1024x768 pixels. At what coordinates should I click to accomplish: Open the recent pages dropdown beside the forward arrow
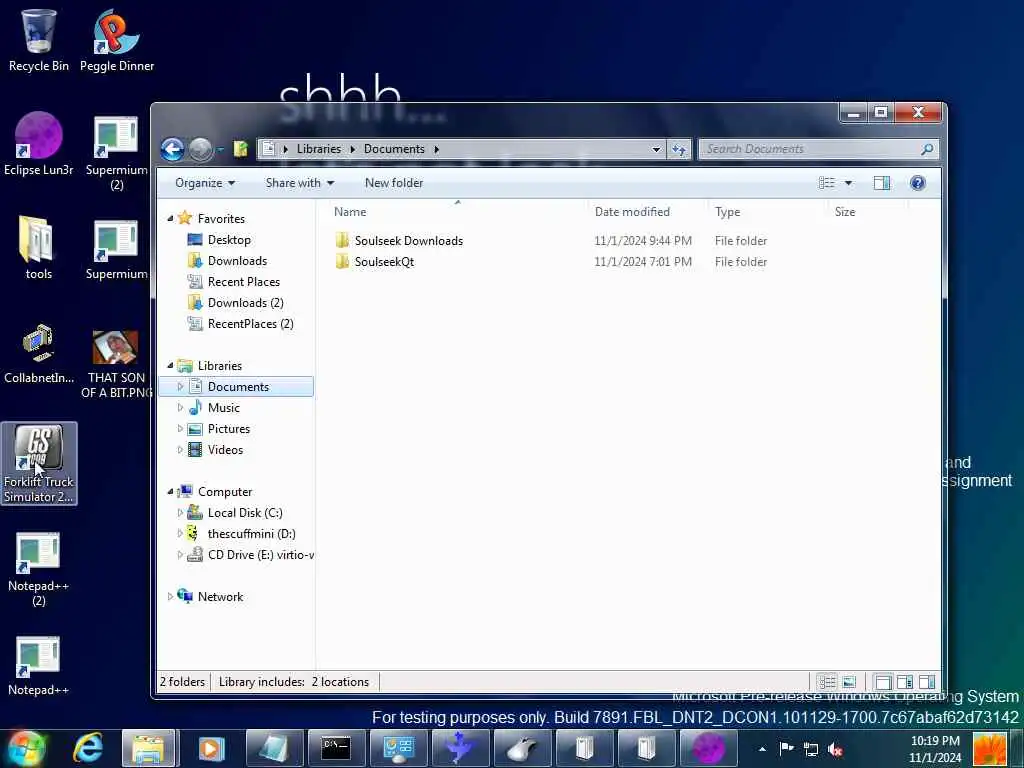tap(220, 150)
